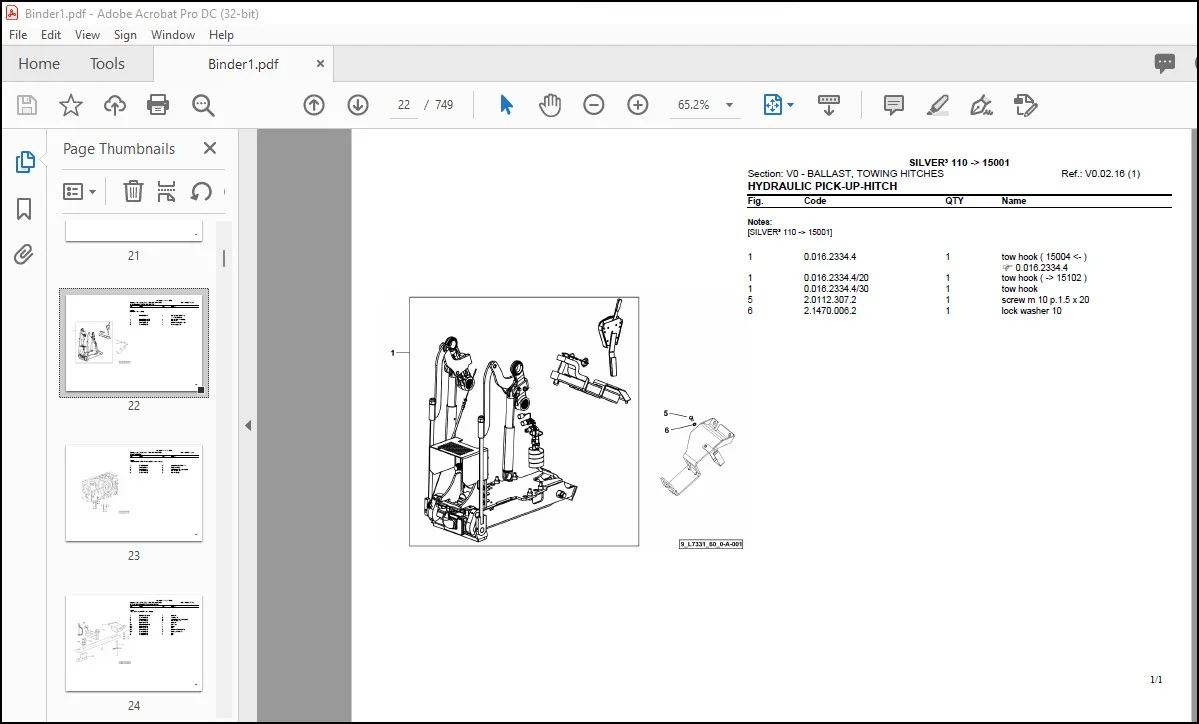Viewport: 1199px width, 724px height.
Task: Click the Fit page tool icon
Action: click(x=772, y=105)
